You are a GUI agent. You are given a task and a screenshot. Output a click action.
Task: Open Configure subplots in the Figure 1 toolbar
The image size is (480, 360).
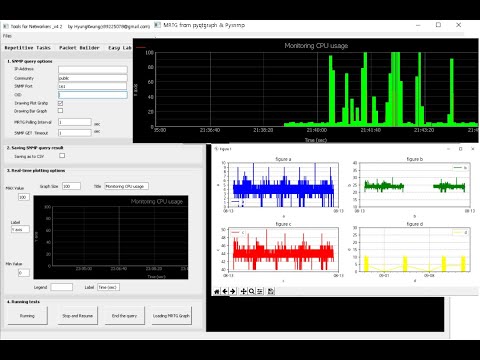tap(260, 291)
